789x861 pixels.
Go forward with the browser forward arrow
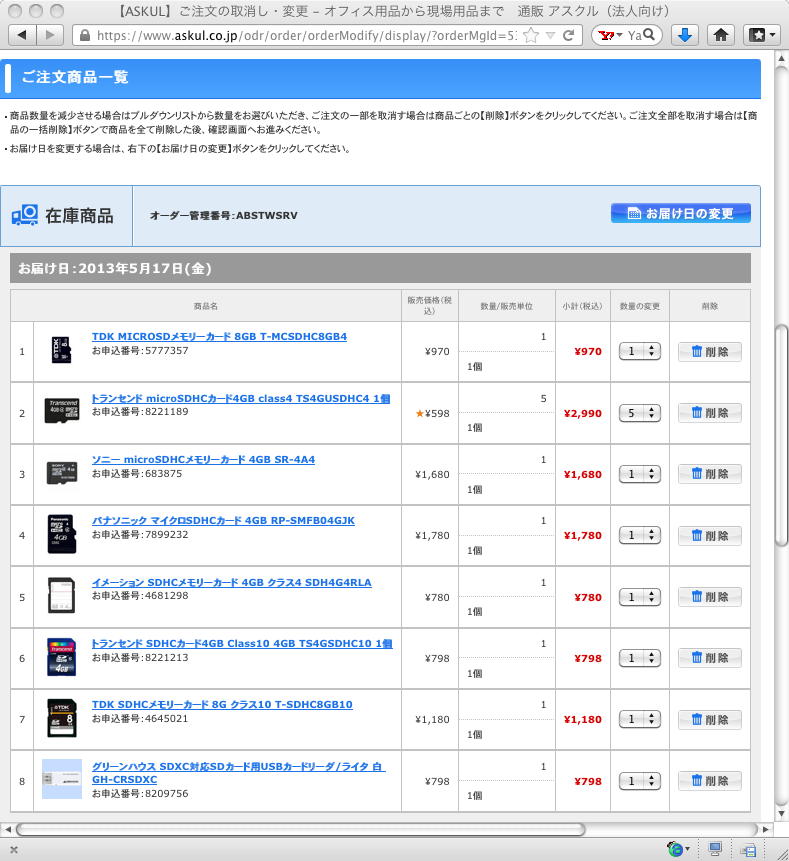point(50,35)
